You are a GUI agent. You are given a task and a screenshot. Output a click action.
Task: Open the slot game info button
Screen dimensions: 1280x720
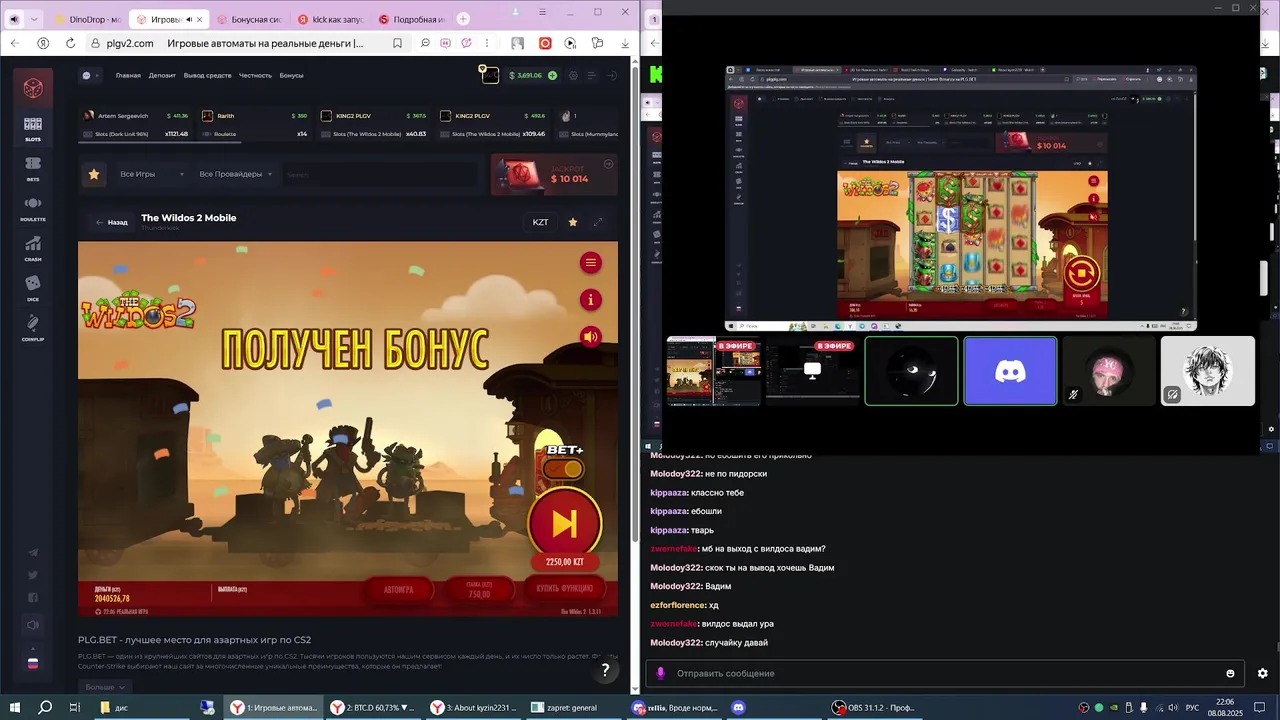(x=591, y=300)
